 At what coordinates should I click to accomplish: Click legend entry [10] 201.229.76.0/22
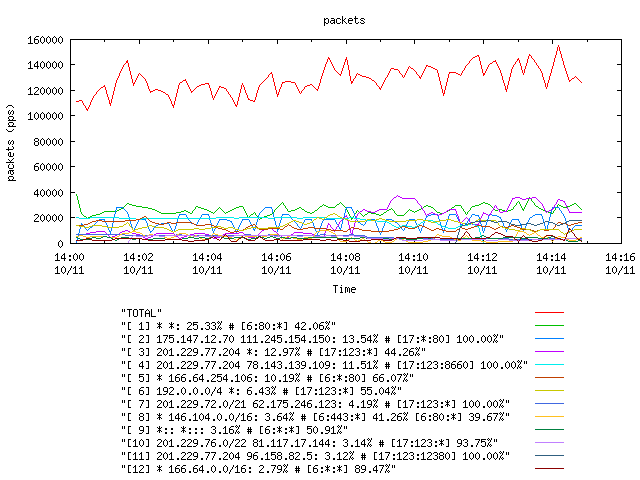pos(309,443)
